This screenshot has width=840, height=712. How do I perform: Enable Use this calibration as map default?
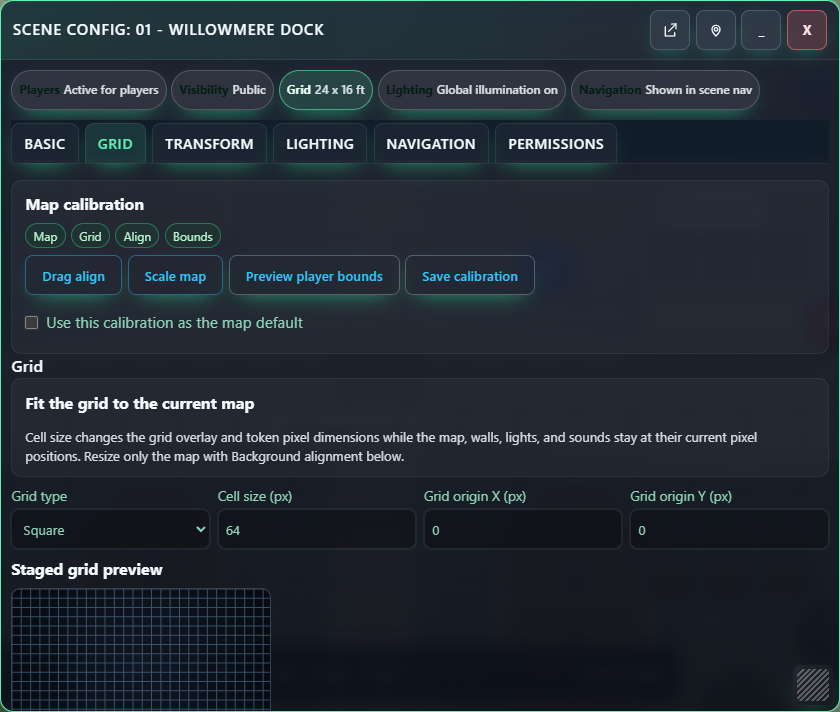pyautogui.click(x=32, y=323)
